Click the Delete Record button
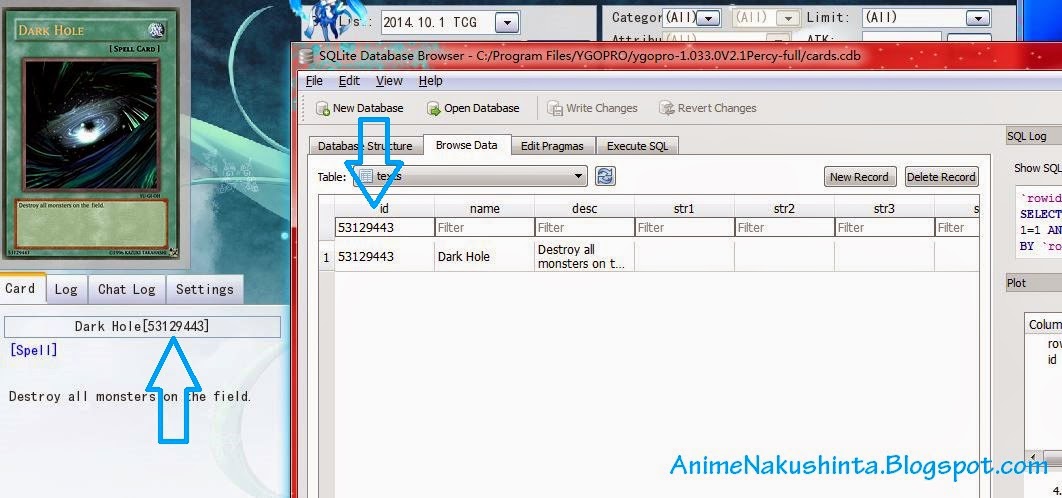 click(941, 177)
